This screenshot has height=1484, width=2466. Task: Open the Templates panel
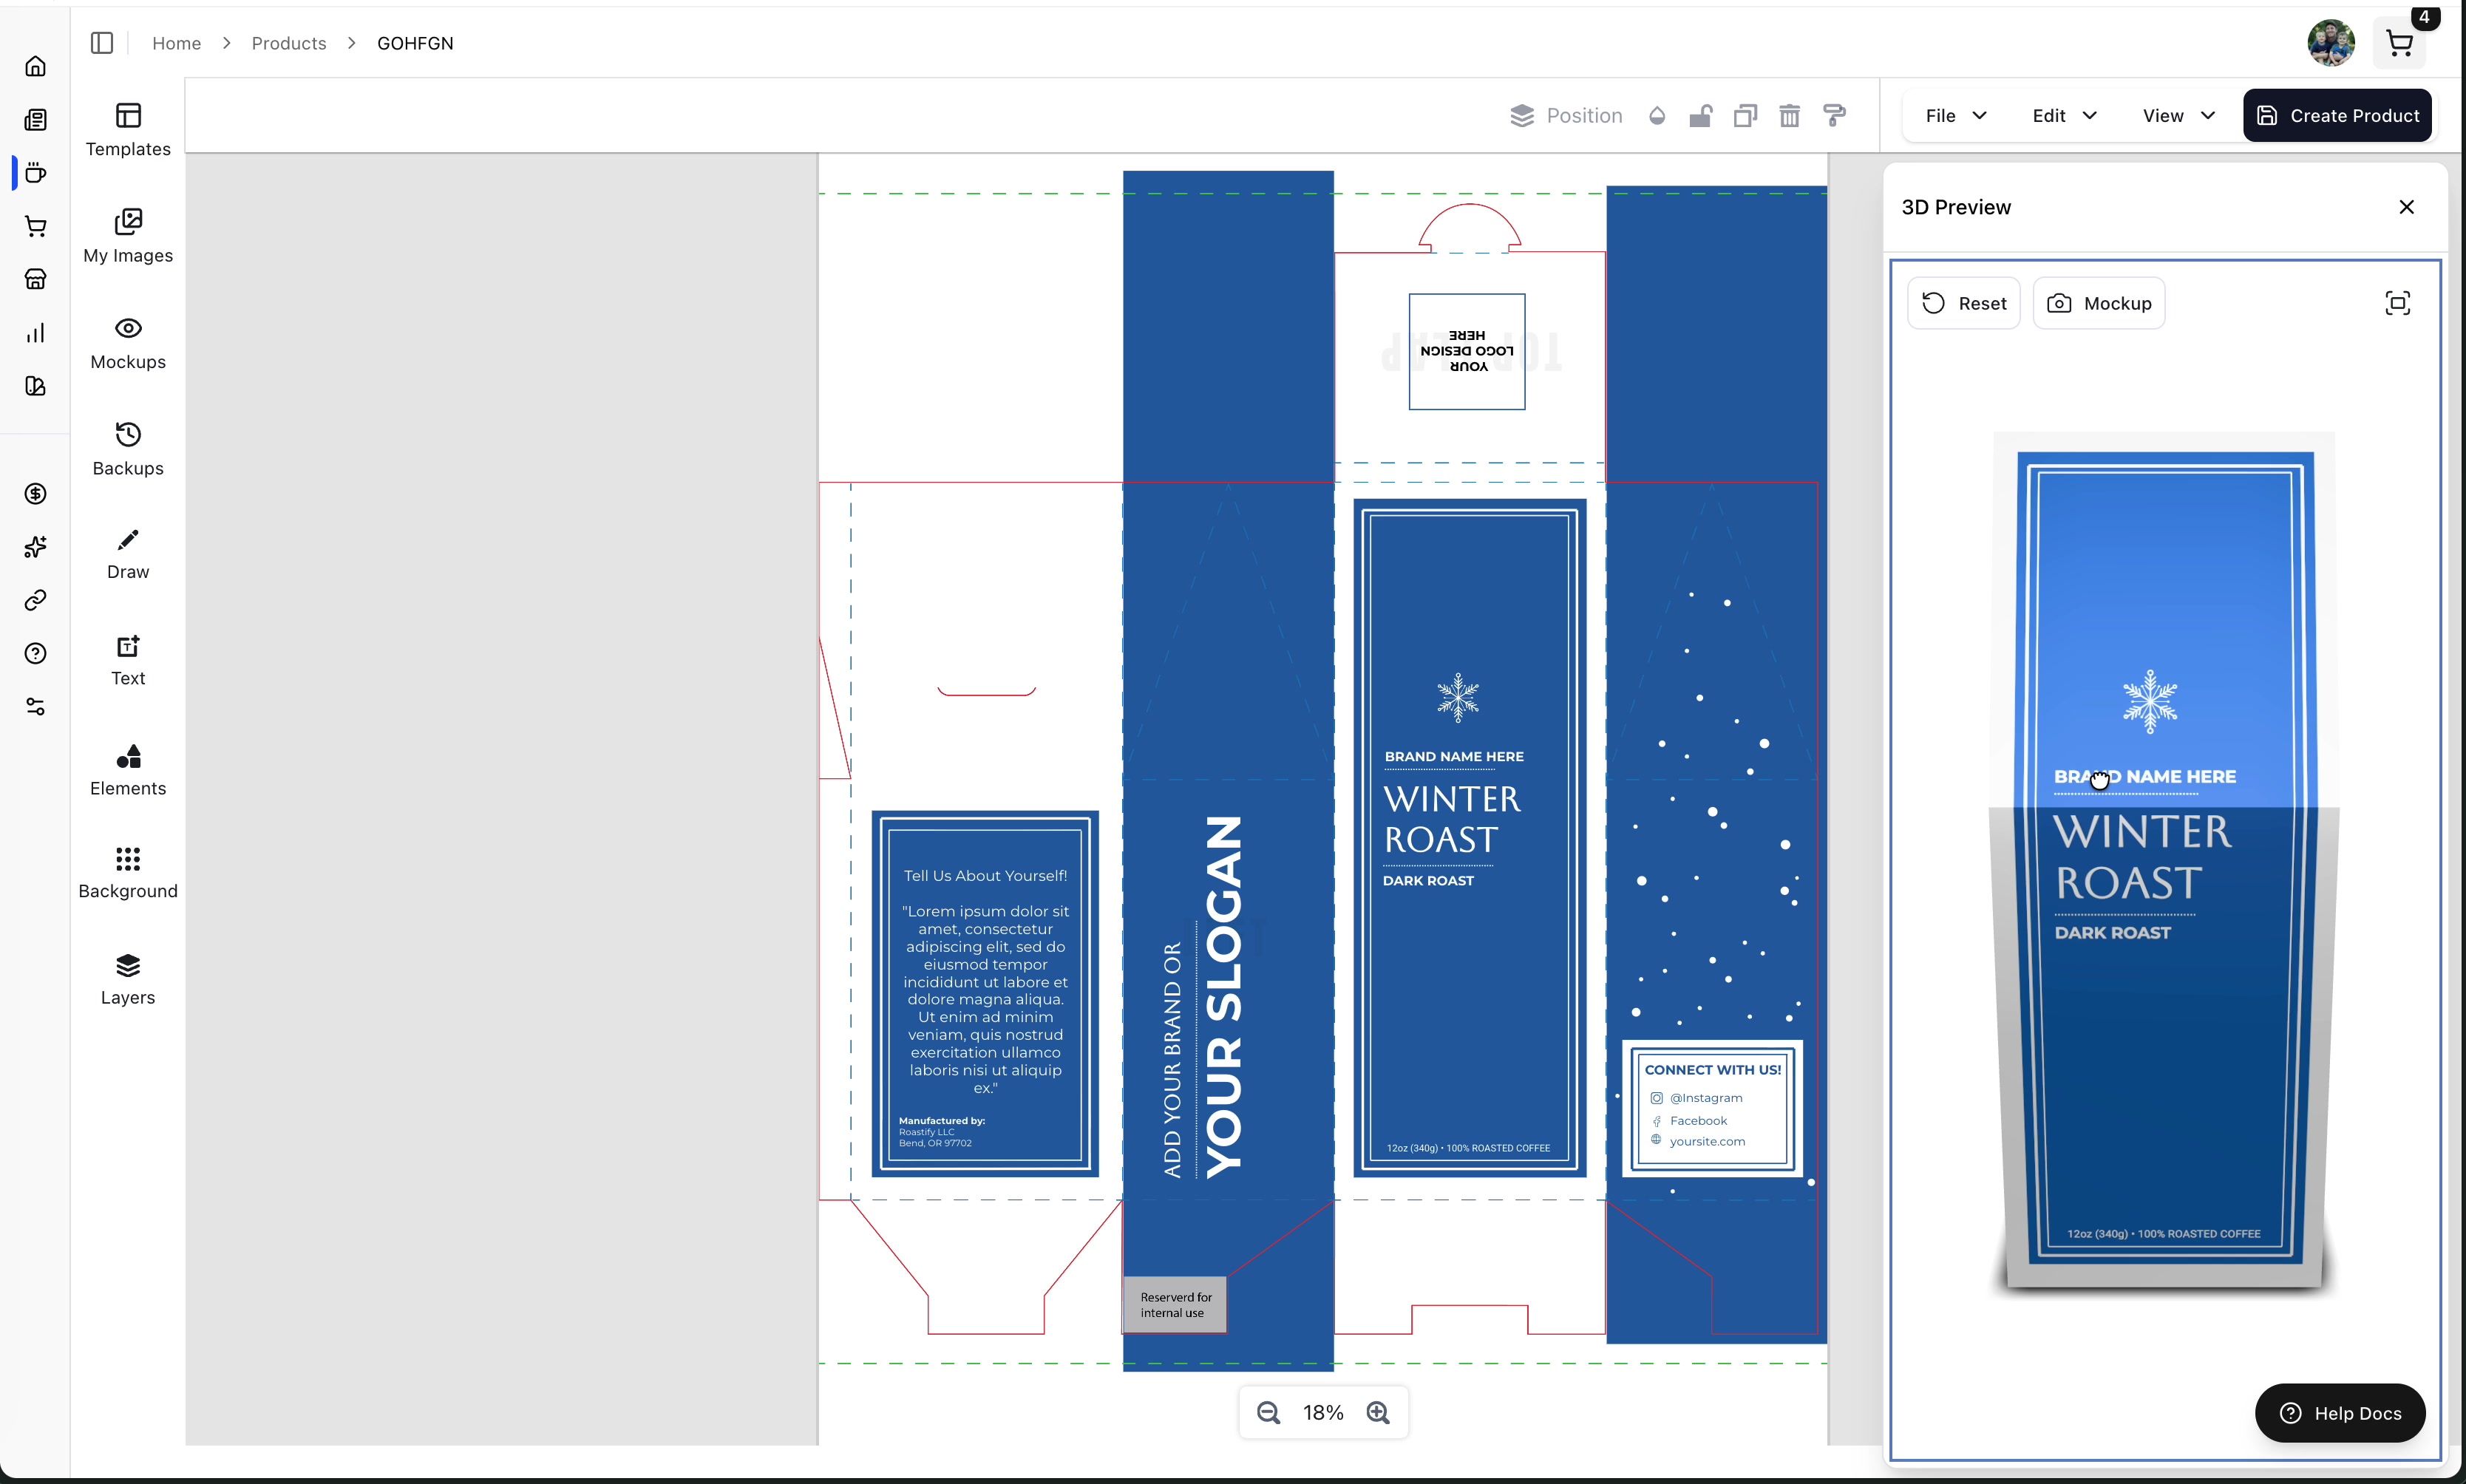[x=128, y=129]
